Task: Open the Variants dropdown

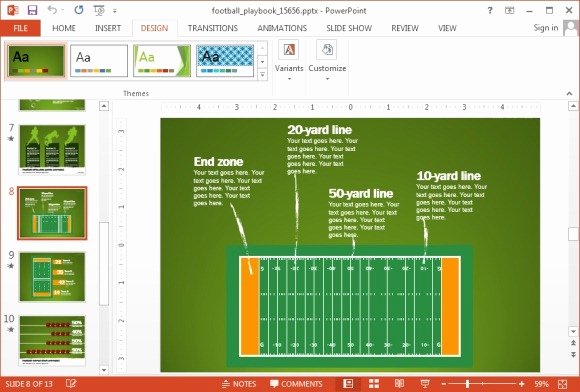Action: [289, 61]
